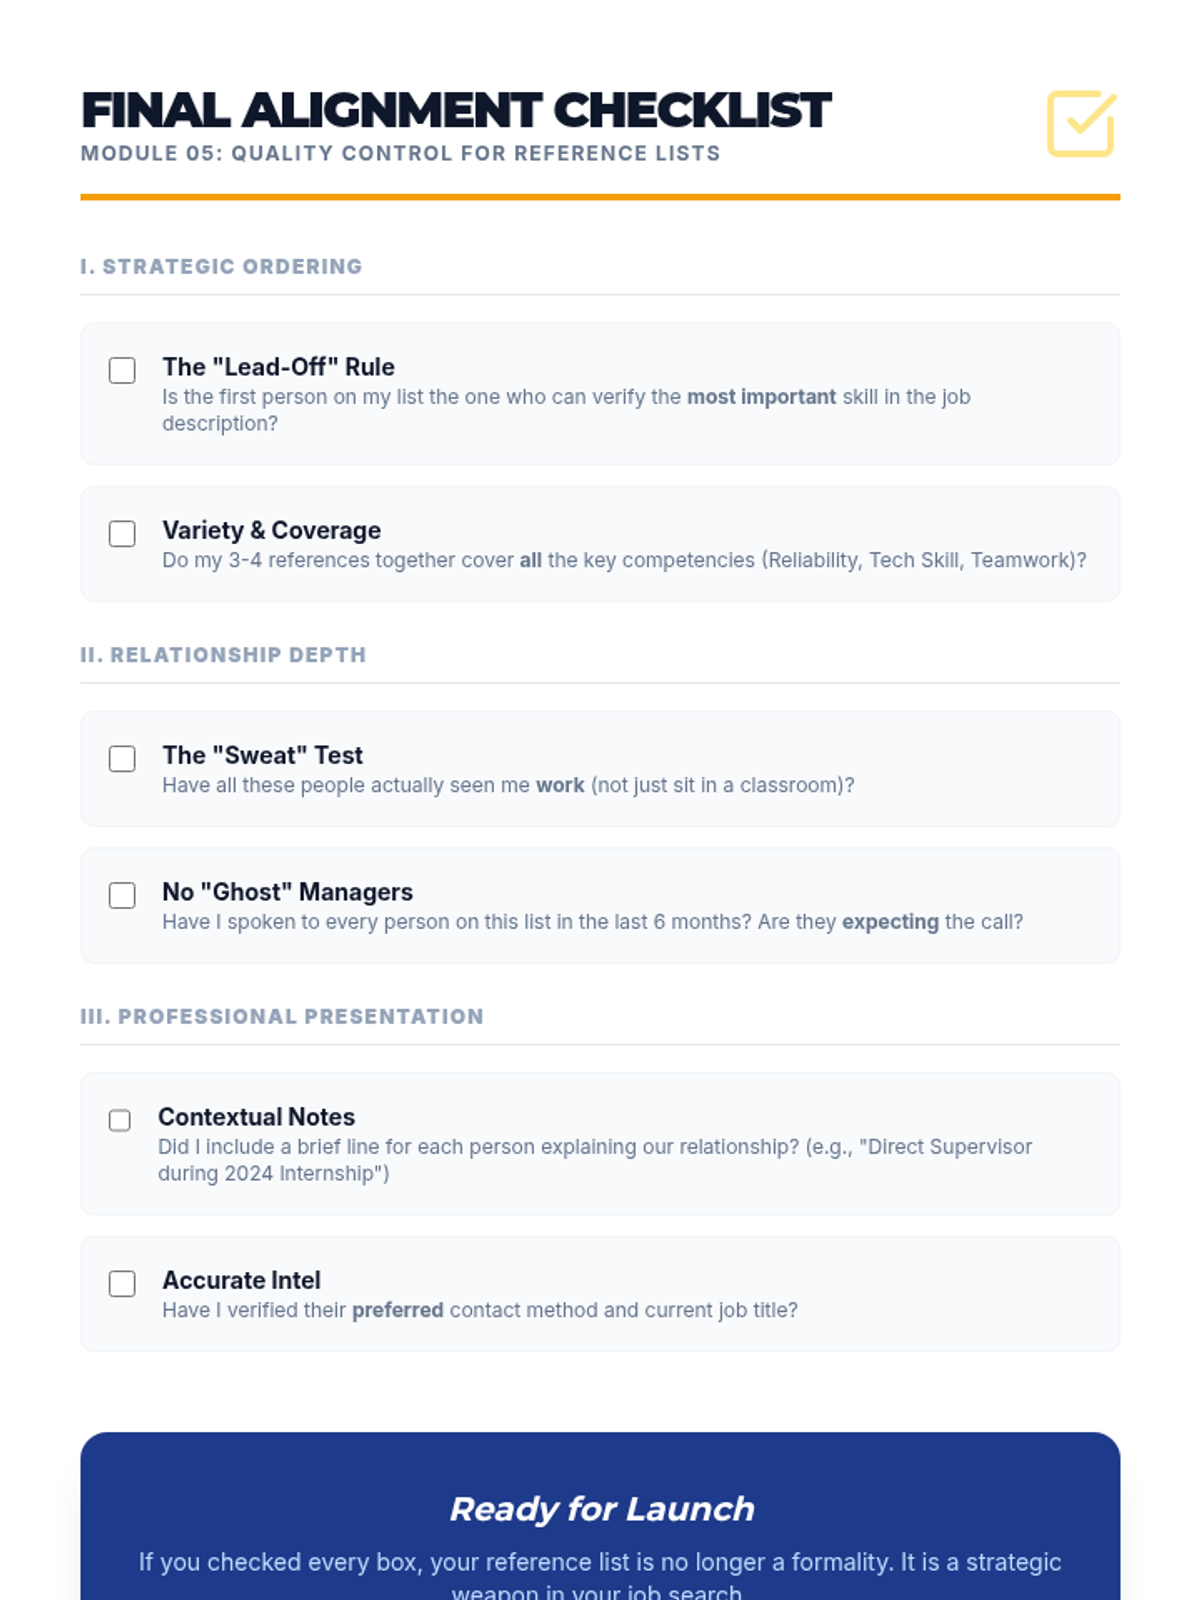Check the "Lead-Off" Rule checkbox

(x=122, y=370)
